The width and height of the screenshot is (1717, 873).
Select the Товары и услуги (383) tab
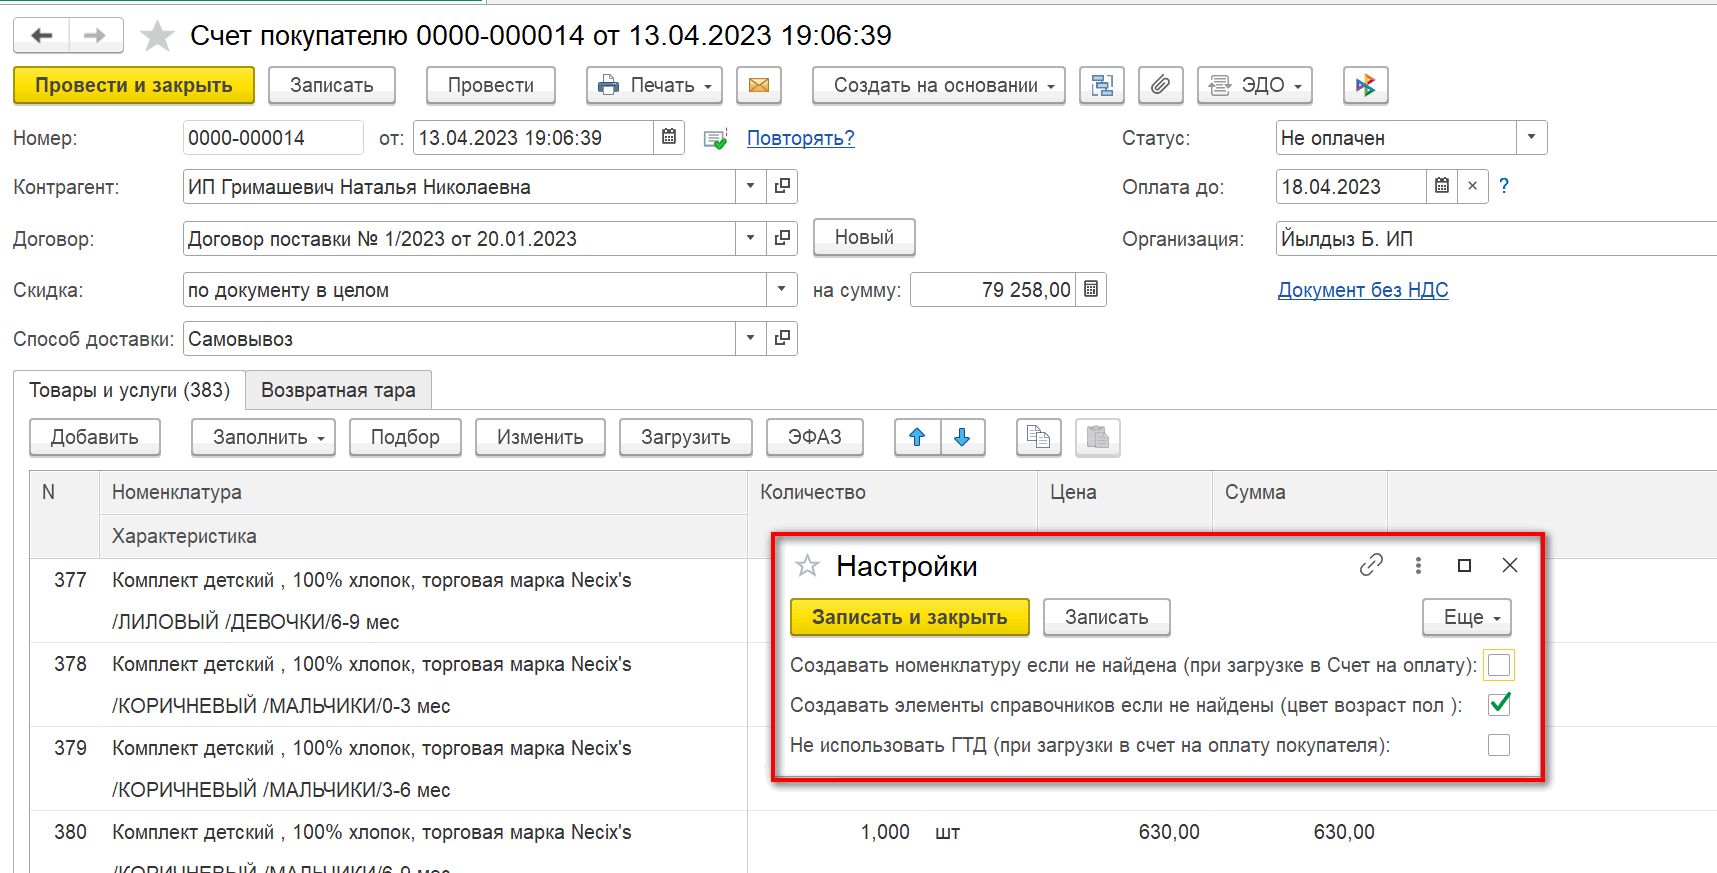tap(129, 390)
